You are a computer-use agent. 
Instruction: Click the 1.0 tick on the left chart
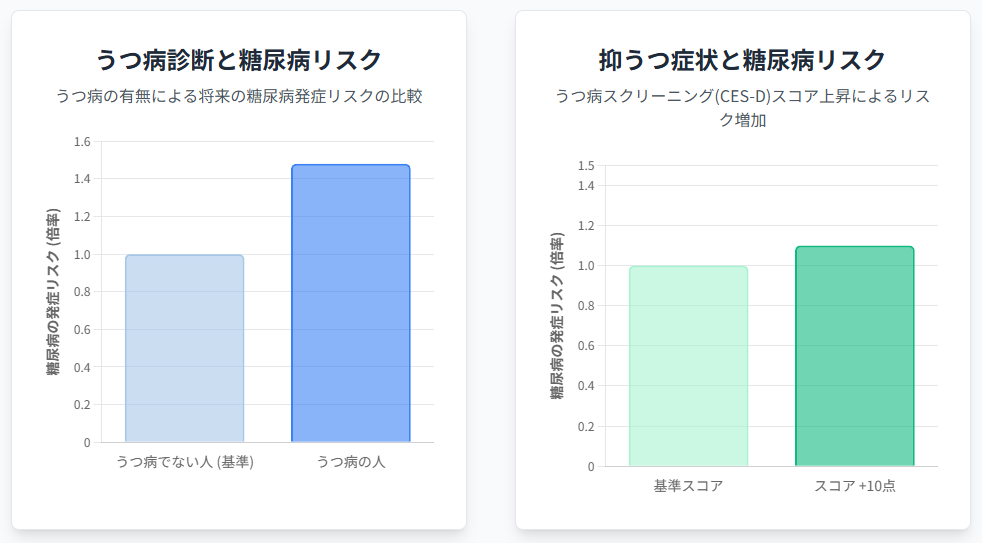(x=81, y=254)
